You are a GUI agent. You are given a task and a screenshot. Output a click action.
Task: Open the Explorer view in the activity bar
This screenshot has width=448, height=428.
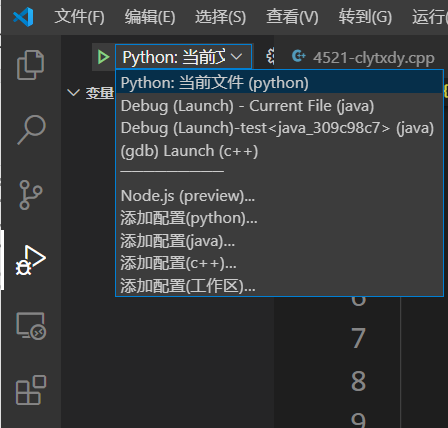(31, 65)
